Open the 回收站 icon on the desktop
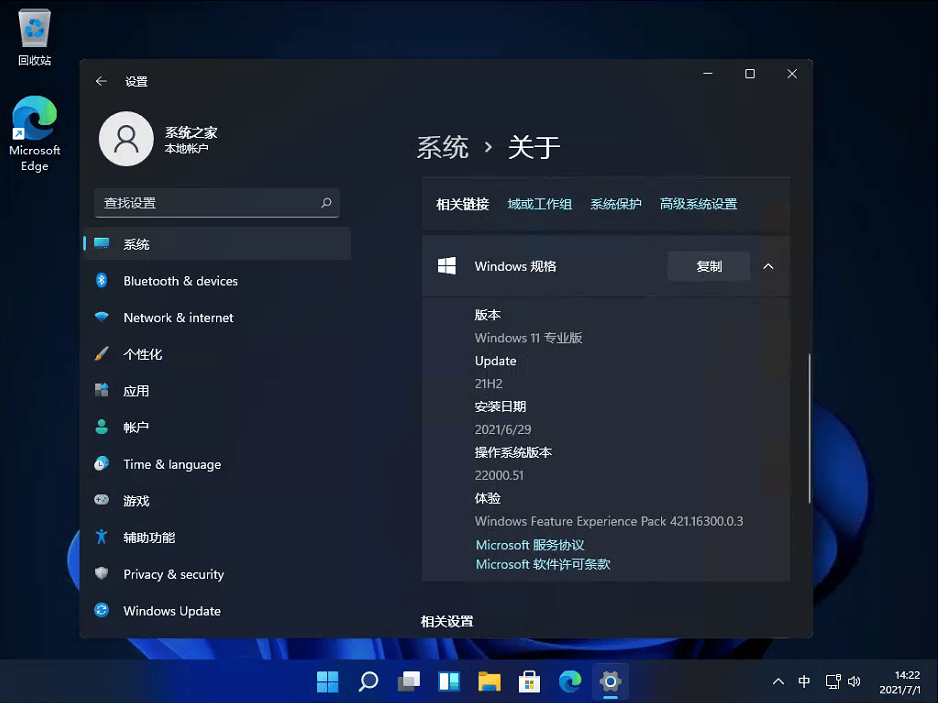939x703 pixels. coord(33,30)
